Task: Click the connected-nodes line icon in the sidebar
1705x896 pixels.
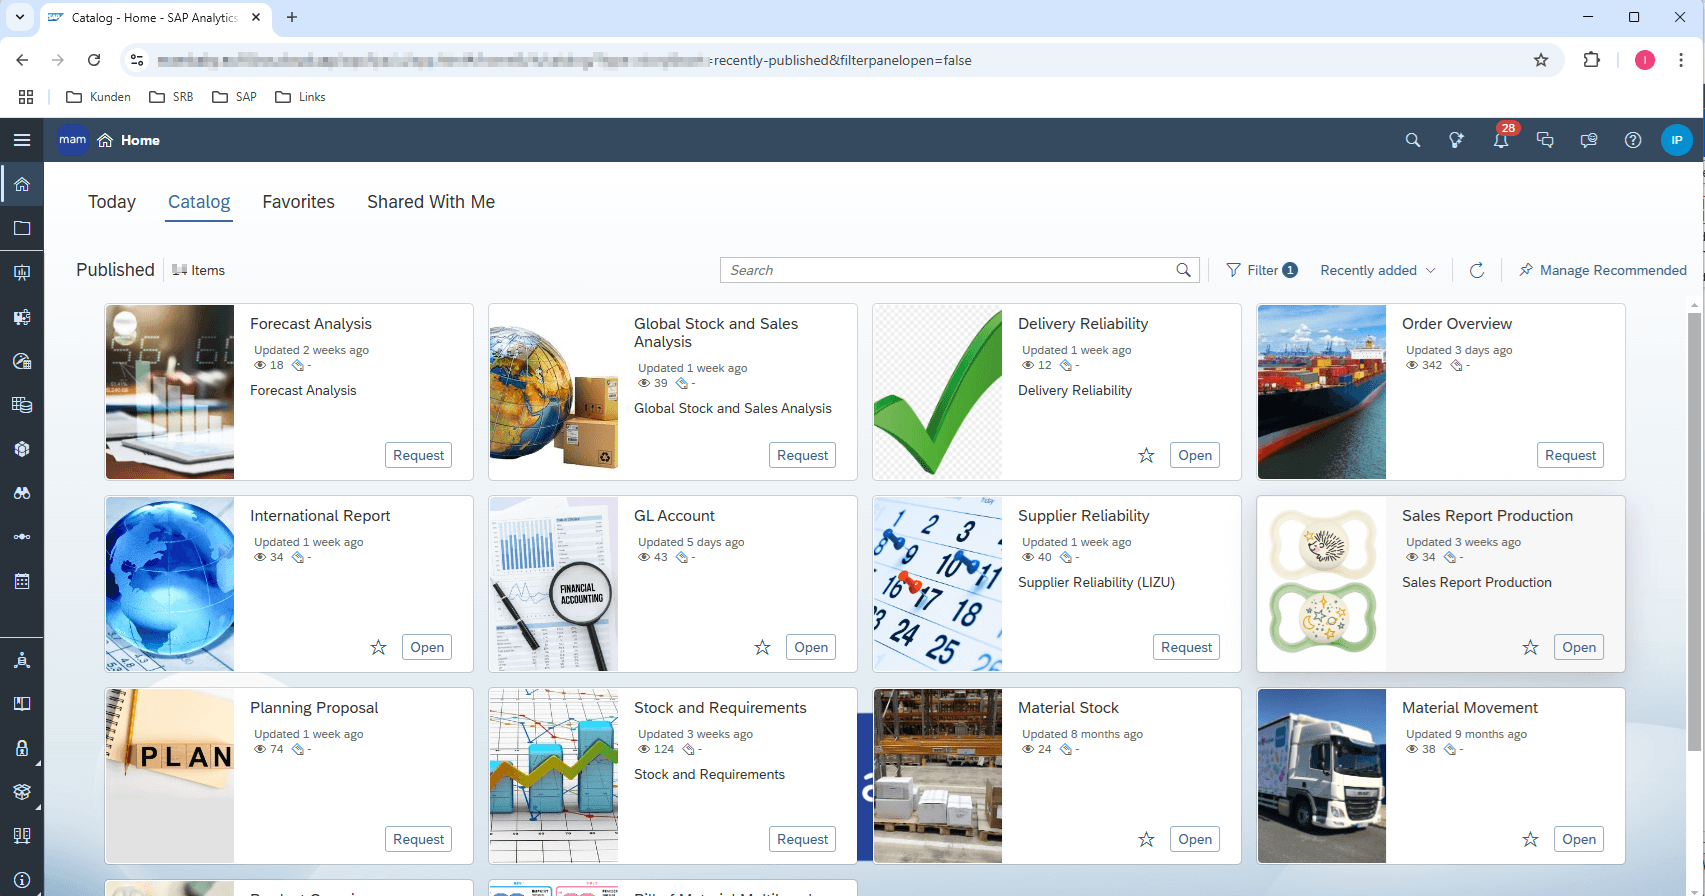Action: [22, 537]
